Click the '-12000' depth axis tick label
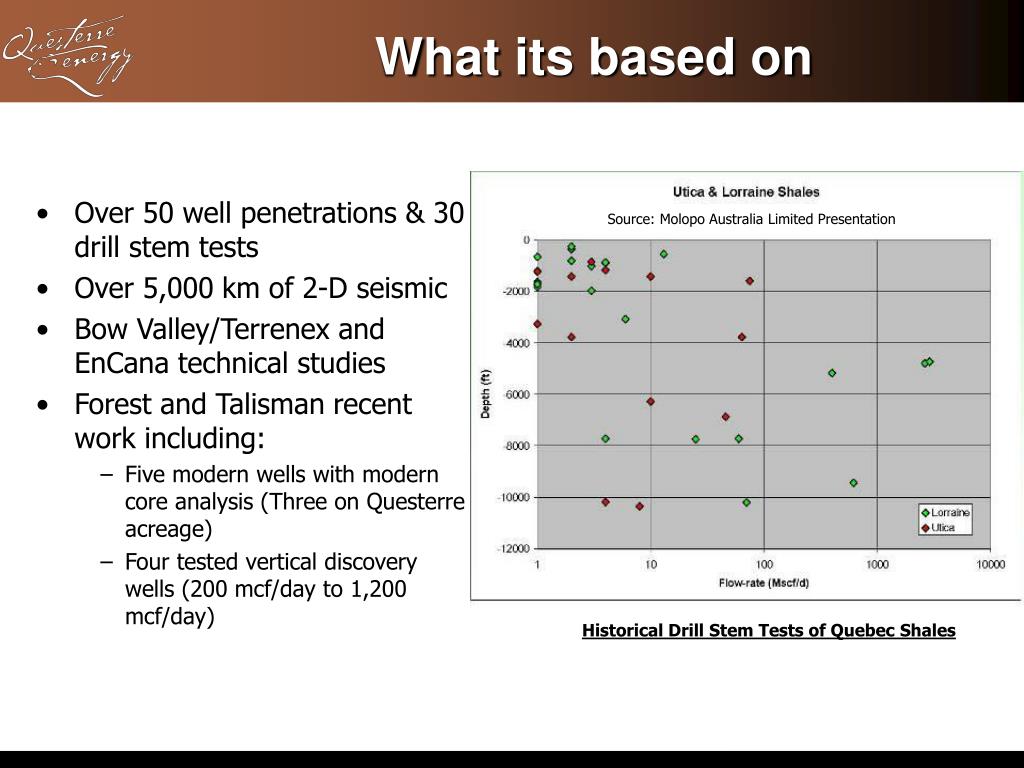Image resolution: width=1024 pixels, height=768 pixels. [x=513, y=549]
